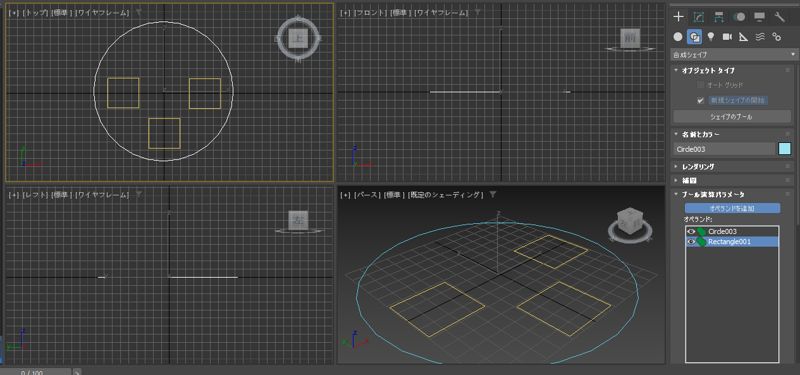Click the filter icon in the Front viewport header
Screen dimensions: 800x375
click(x=477, y=12)
